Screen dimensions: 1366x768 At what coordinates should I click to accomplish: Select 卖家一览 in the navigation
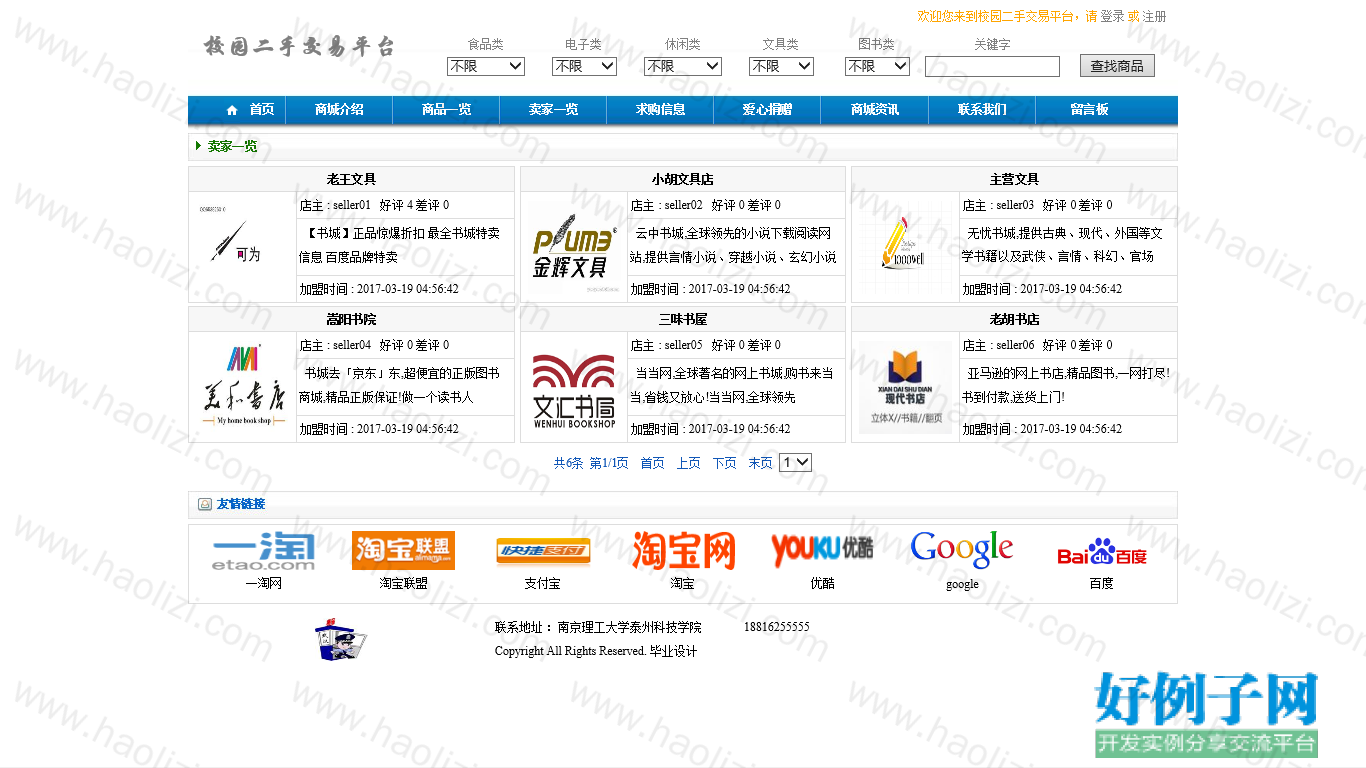[553, 110]
